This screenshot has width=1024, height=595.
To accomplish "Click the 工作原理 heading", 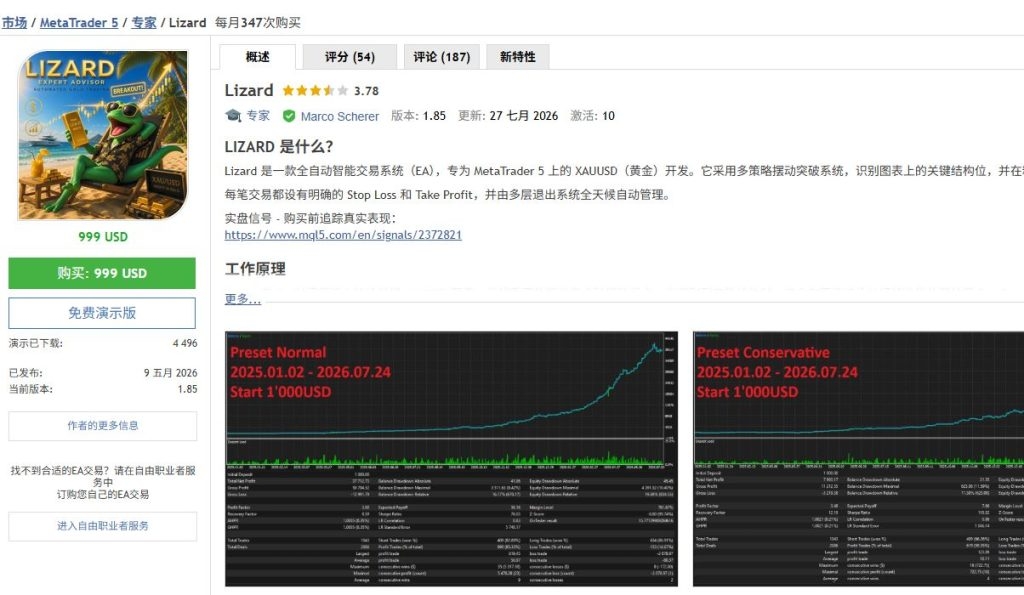I will 255,268.
